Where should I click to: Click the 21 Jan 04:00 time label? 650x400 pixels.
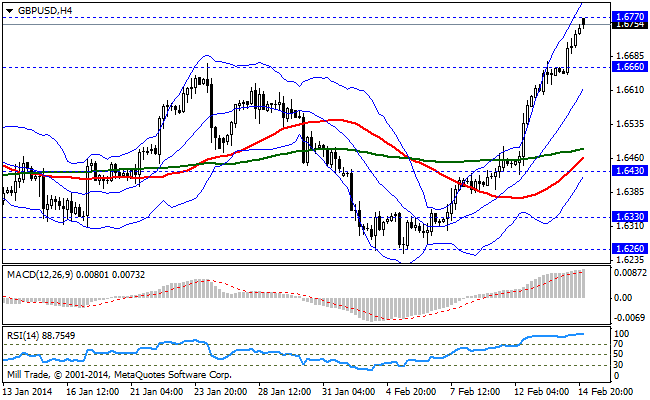pyautogui.click(x=157, y=392)
